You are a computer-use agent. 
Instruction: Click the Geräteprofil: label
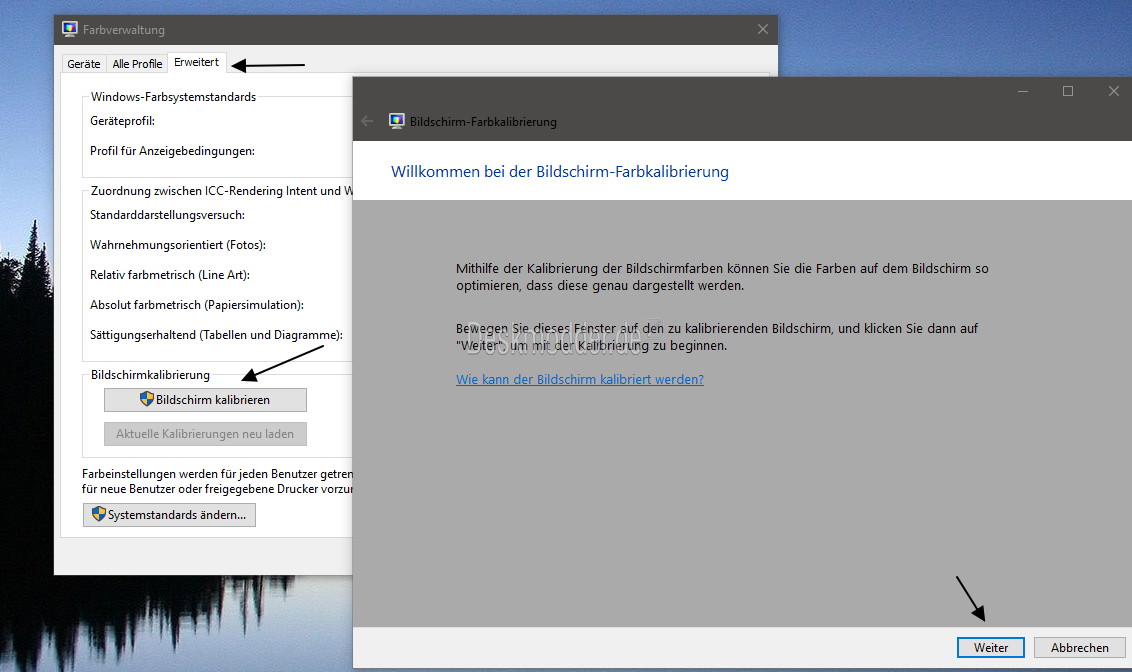coord(122,121)
